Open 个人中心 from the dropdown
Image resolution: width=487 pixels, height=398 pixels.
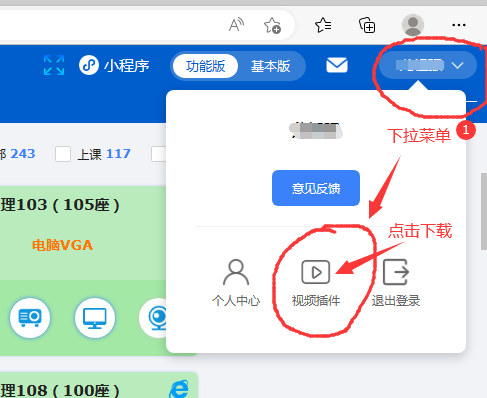pyautogui.click(x=236, y=283)
